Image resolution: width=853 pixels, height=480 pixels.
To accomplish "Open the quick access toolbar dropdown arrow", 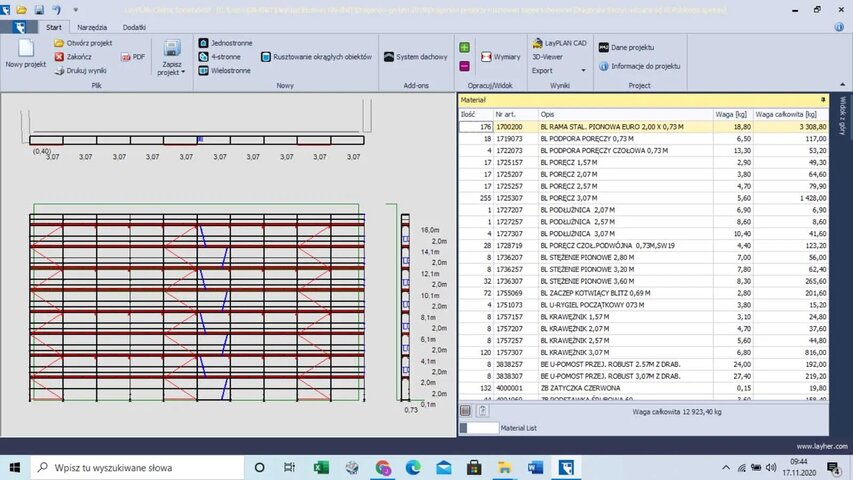I will tap(75, 9).
